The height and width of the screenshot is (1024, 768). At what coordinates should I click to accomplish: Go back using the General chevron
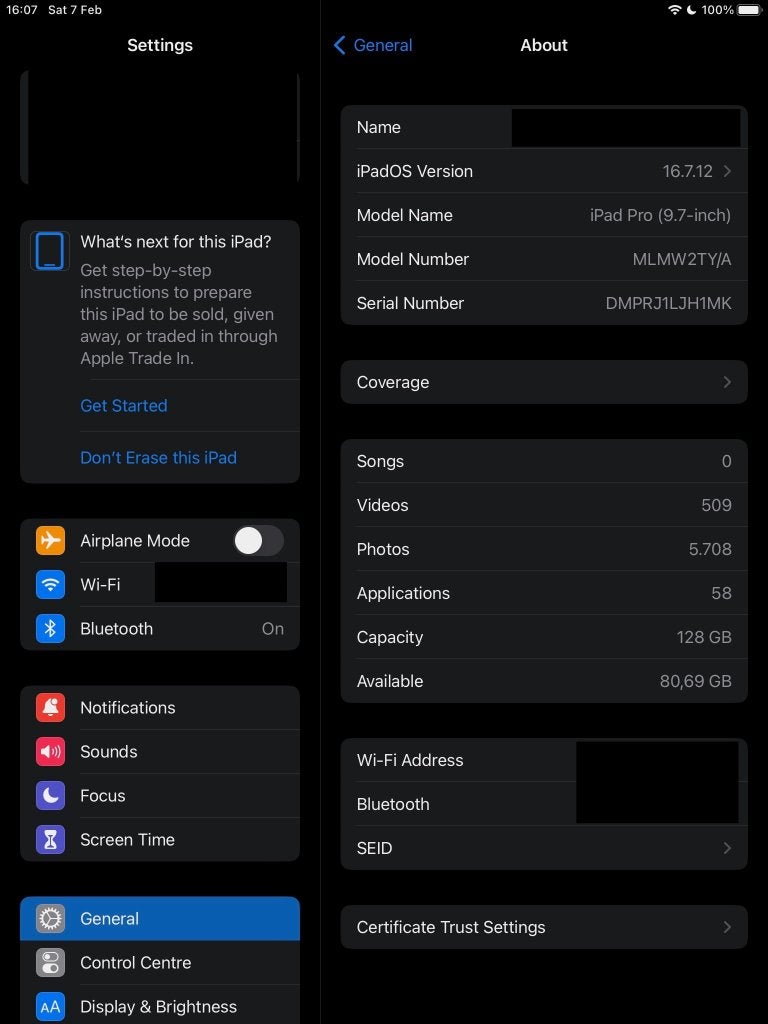[339, 45]
